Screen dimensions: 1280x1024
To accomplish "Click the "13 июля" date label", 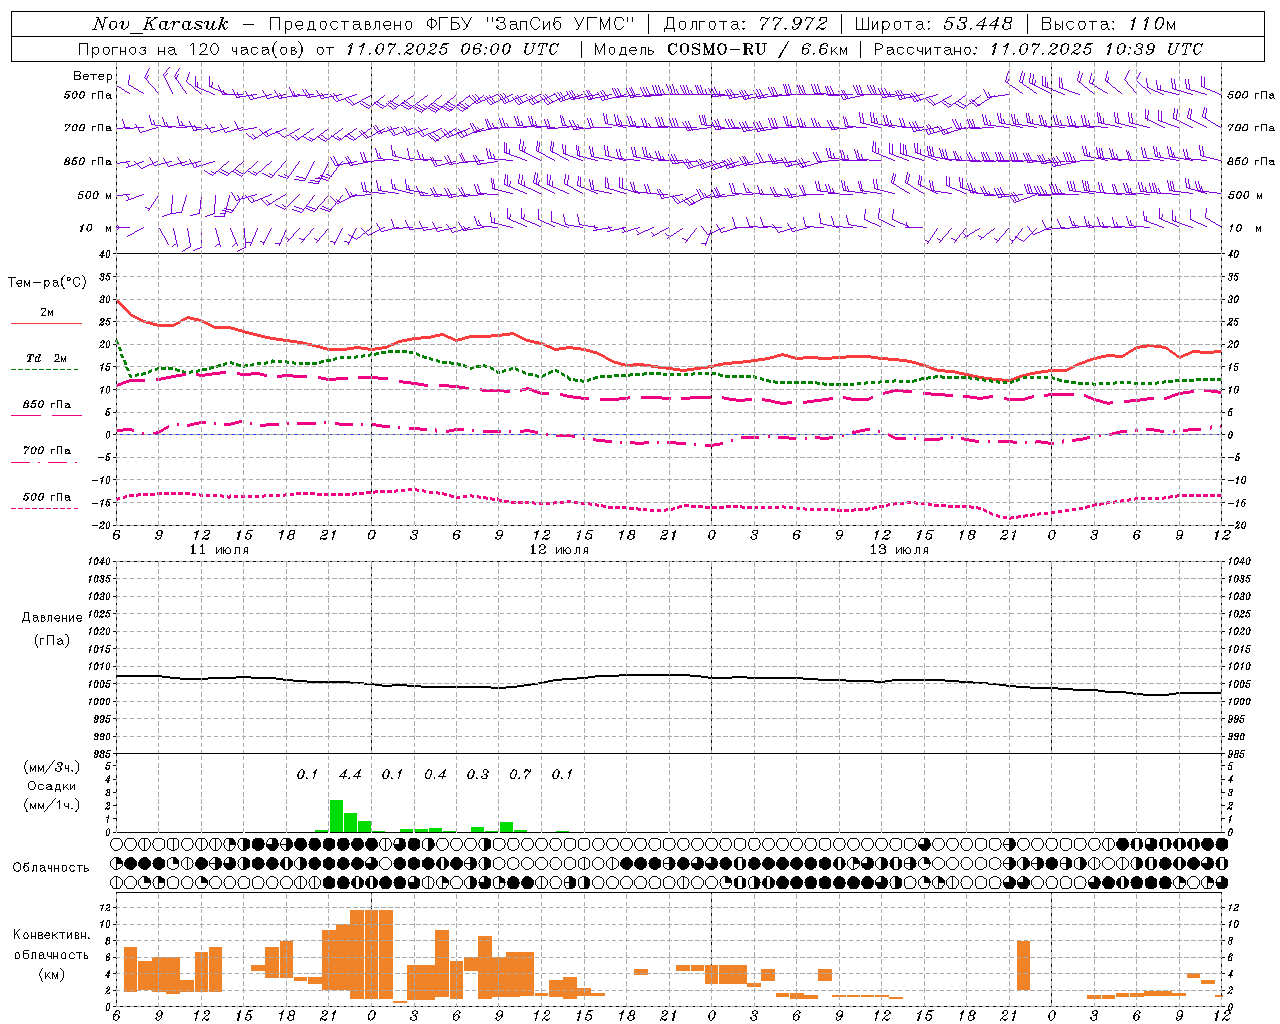I will pos(899,550).
